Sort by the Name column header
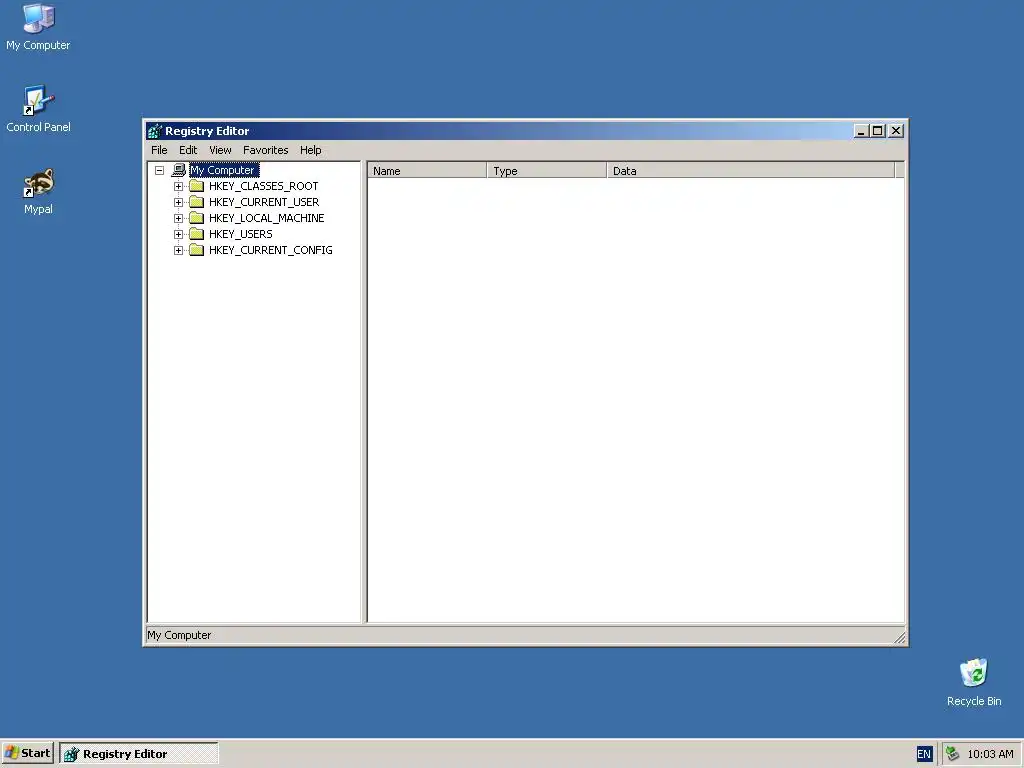 click(427, 170)
